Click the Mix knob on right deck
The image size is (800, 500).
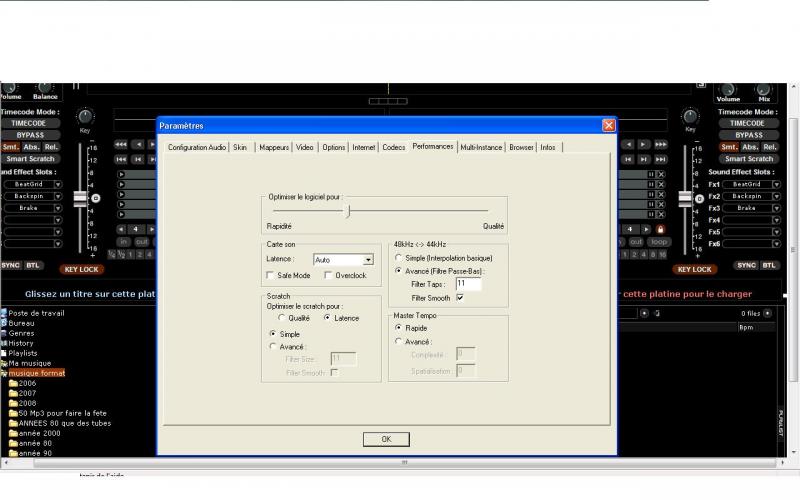[x=765, y=88]
